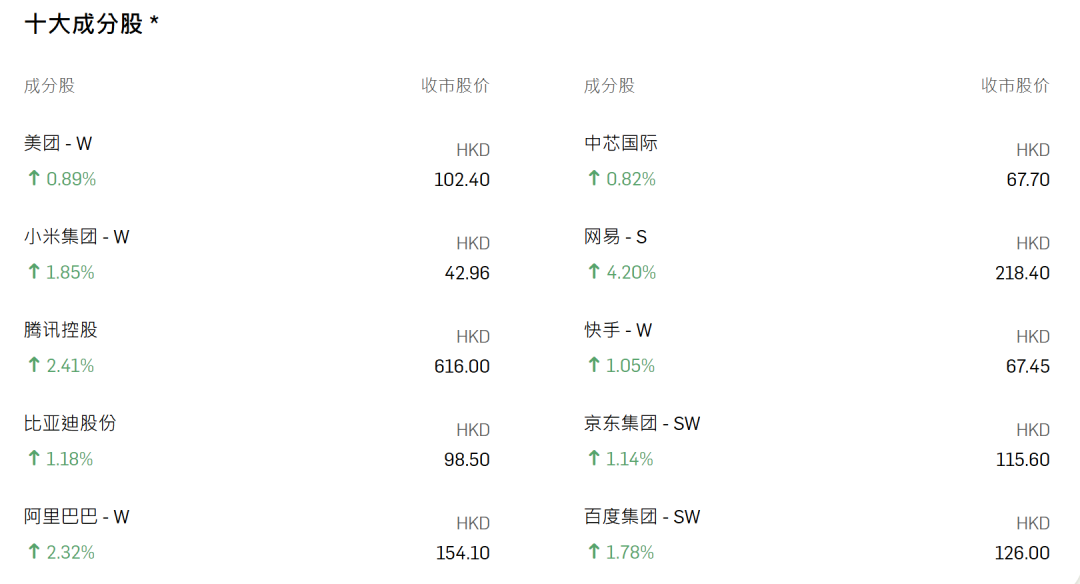Image resolution: width=1080 pixels, height=584 pixels.
Task: Open the 腾讯控股 constituent link
Action: (x=61, y=330)
